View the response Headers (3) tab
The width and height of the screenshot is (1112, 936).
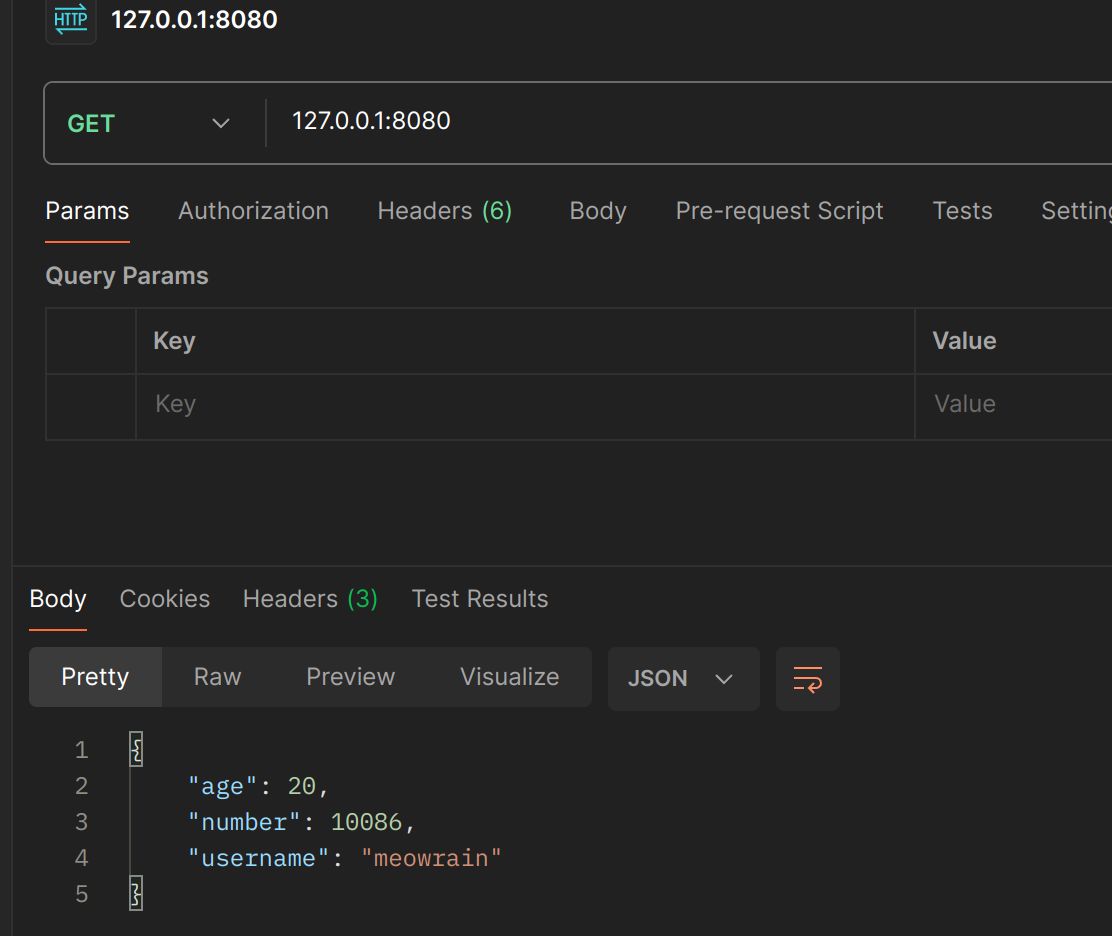[x=310, y=599]
